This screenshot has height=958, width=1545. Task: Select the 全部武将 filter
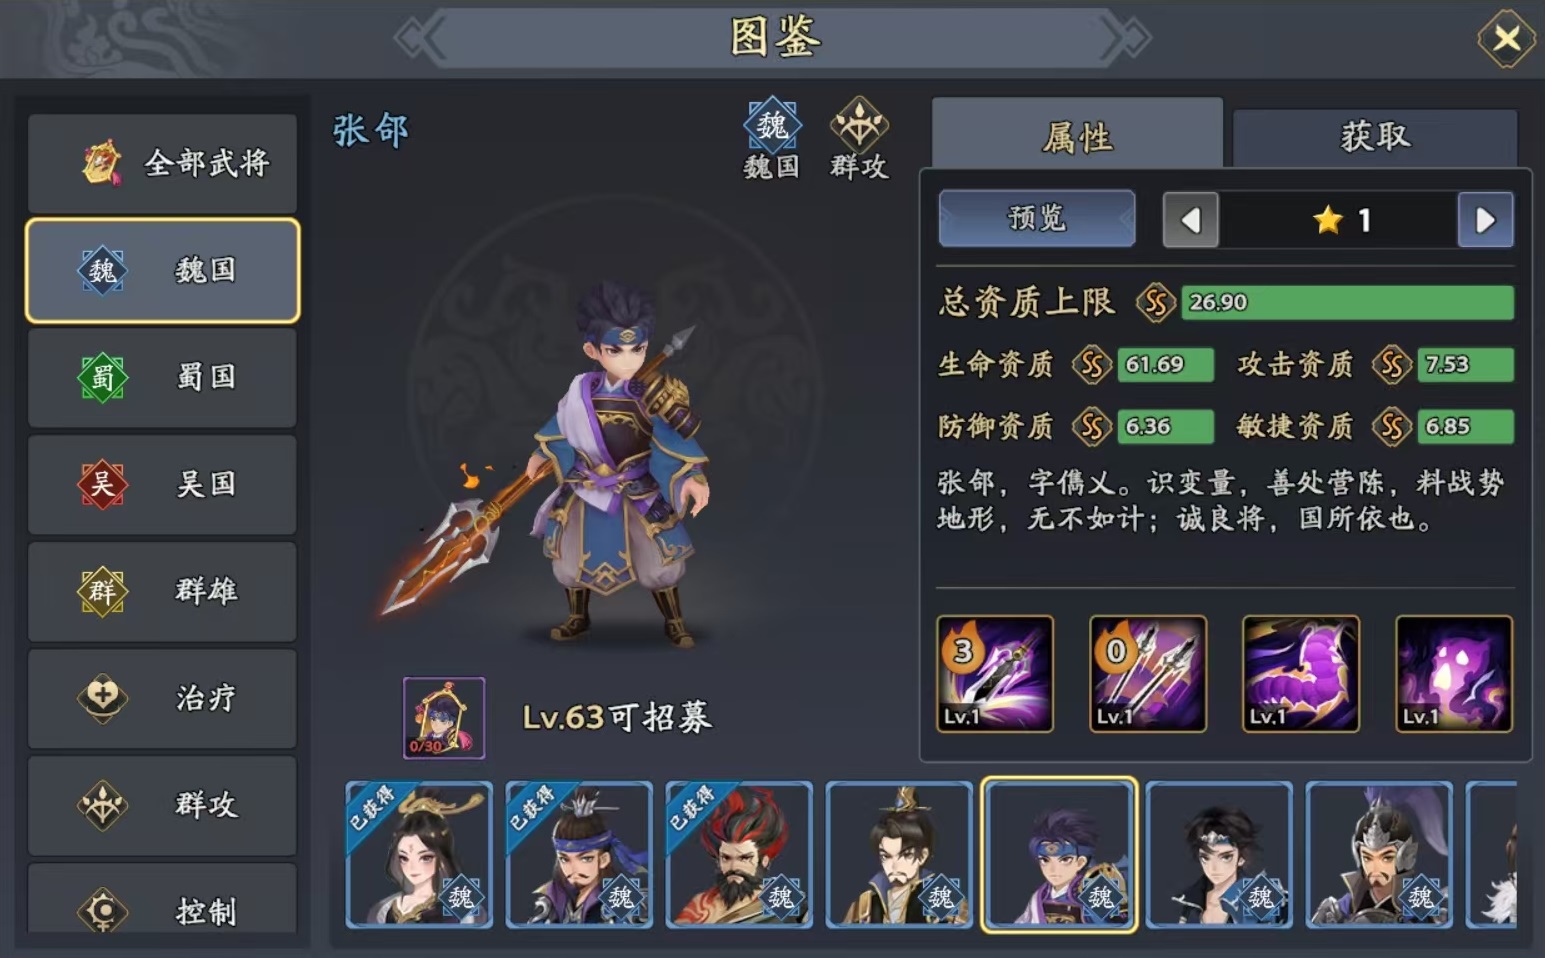(163, 163)
